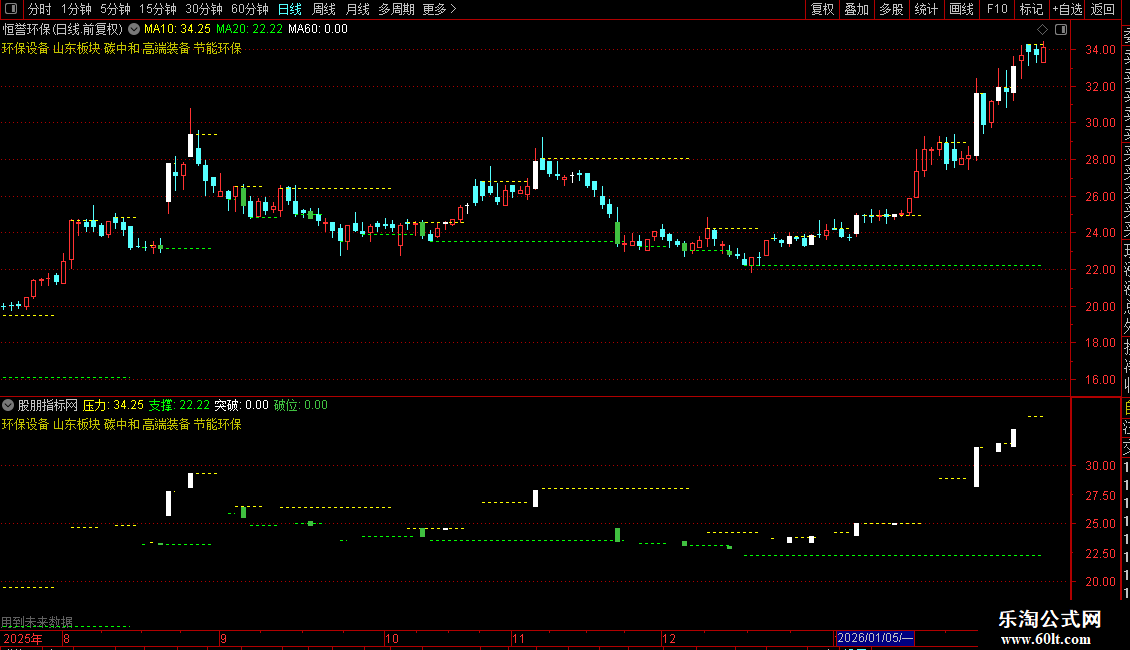Click month 10 on time axis

tap(391, 638)
